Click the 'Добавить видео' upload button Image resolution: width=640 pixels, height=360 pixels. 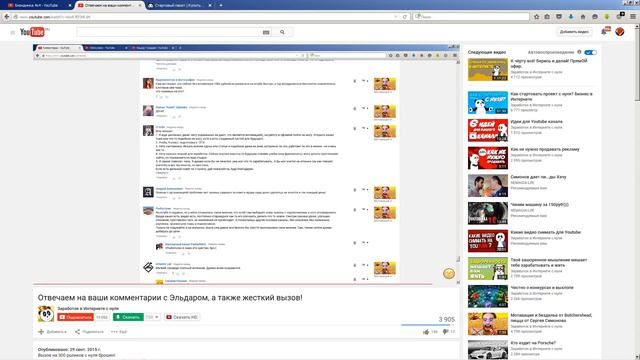click(574, 32)
